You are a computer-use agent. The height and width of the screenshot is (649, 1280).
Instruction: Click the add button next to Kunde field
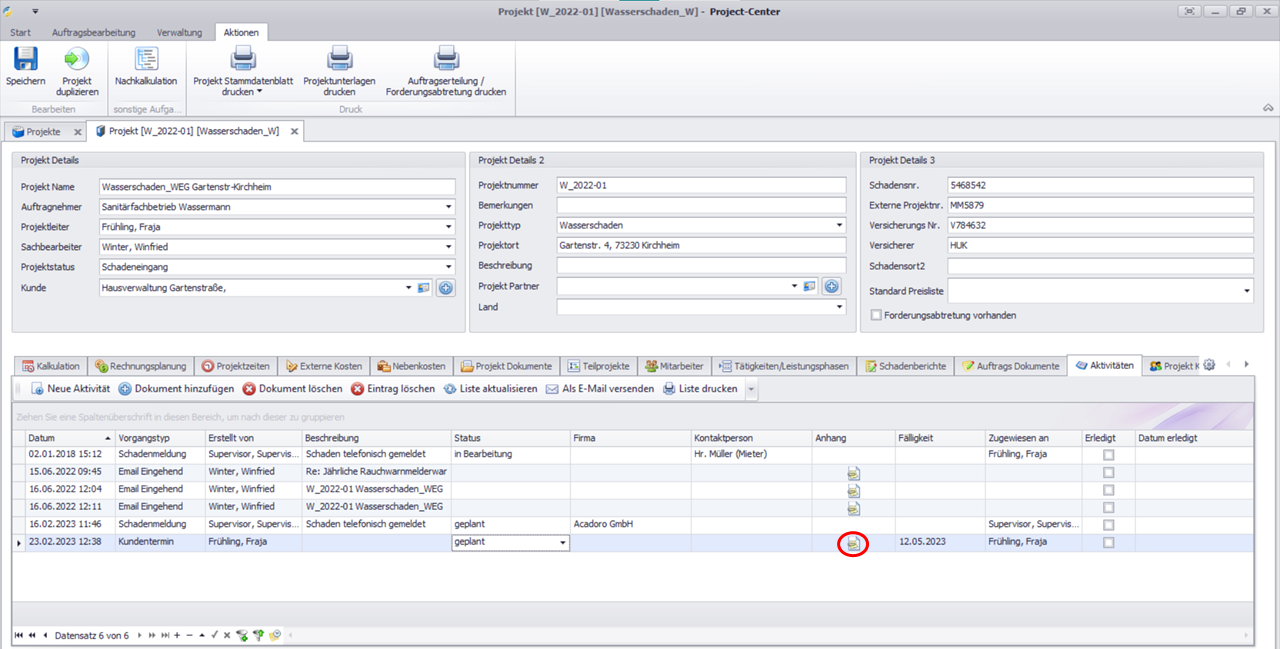pyautogui.click(x=446, y=288)
